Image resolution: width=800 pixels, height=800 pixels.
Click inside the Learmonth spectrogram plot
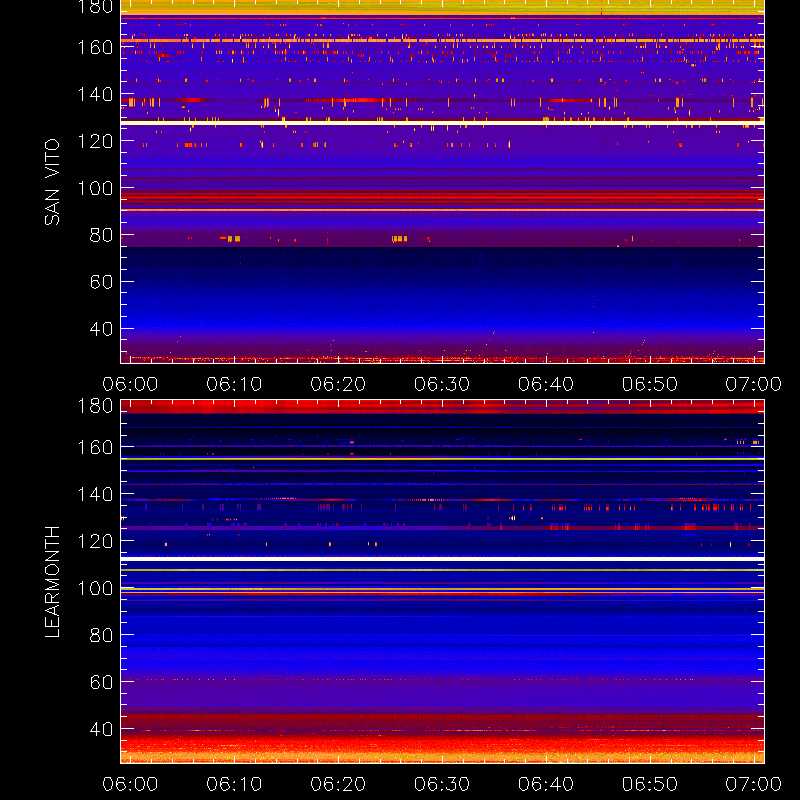pyautogui.click(x=442, y=582)
